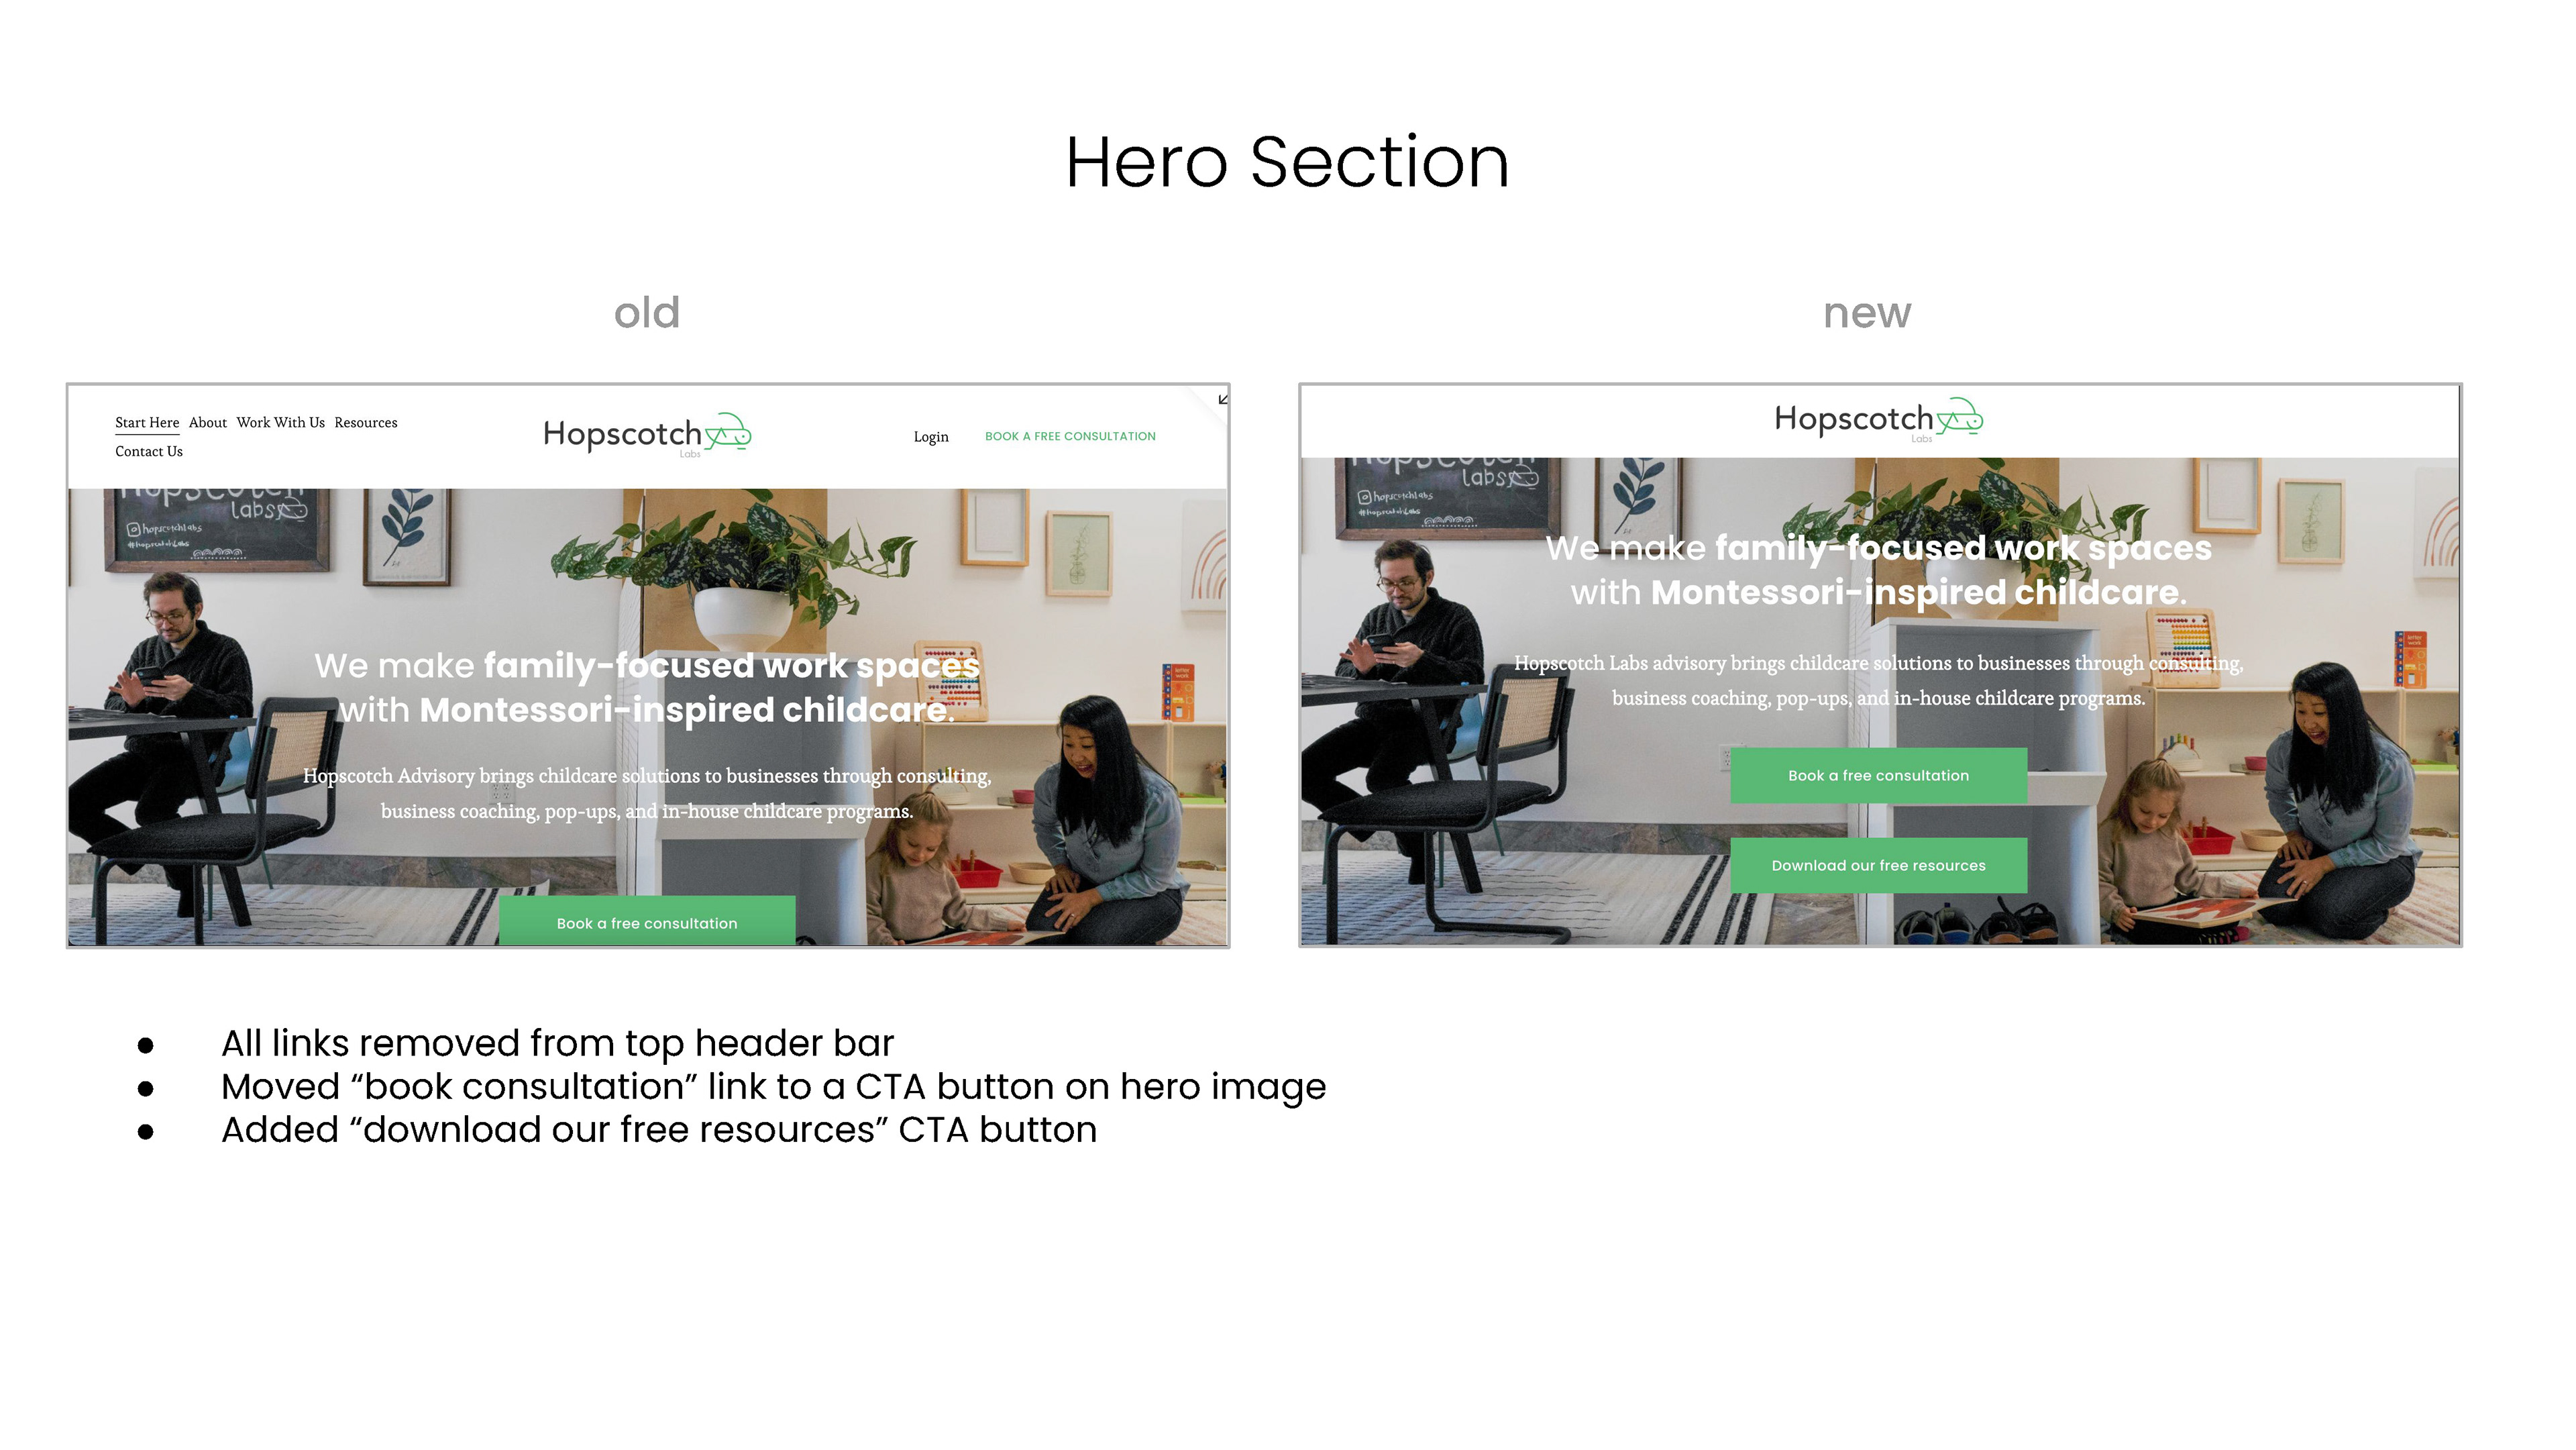Image resolution: width=2576 pixels, height=1450 pixels.
Task: Go to Contact Us link
Action: click(149, 452)
